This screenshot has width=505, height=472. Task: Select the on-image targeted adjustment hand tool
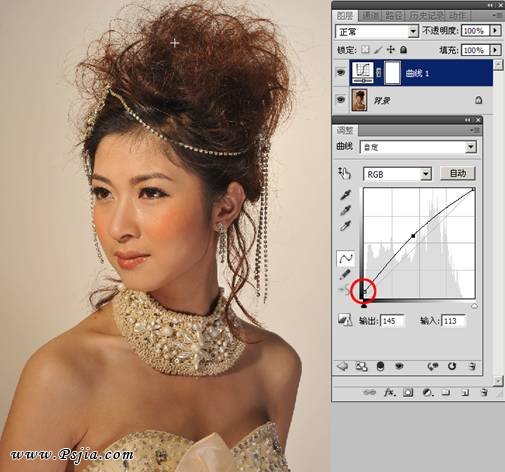coord(345,174)
